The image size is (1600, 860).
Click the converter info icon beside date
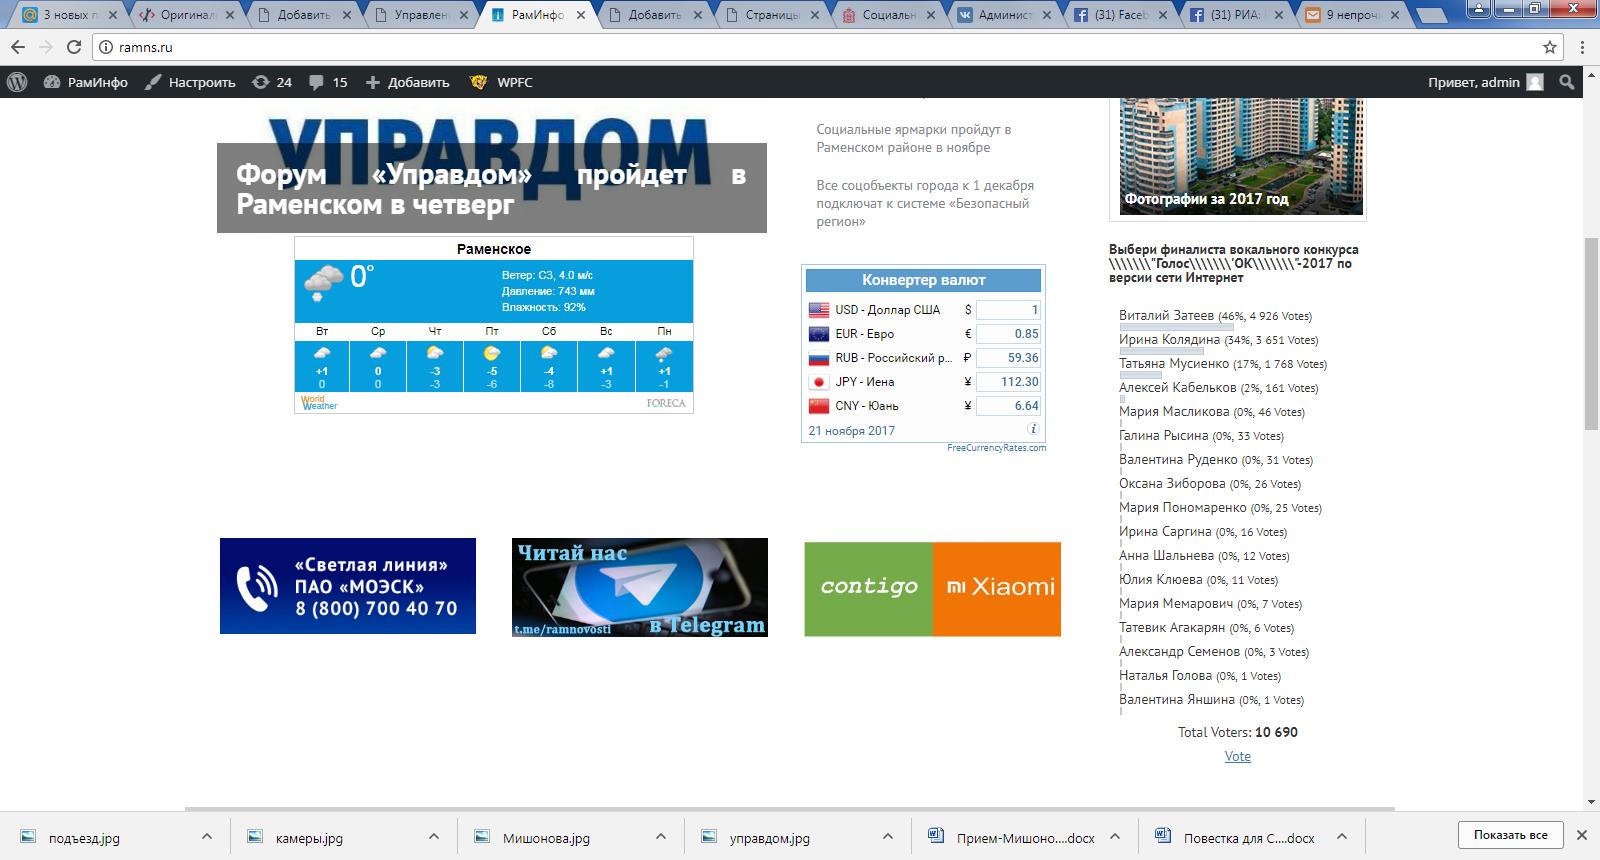[x=1034, y=429]
